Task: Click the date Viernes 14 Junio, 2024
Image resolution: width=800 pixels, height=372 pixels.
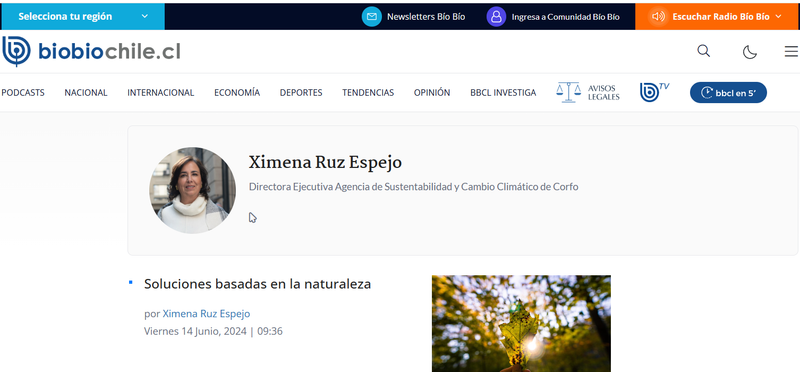Action: point(195,331)
